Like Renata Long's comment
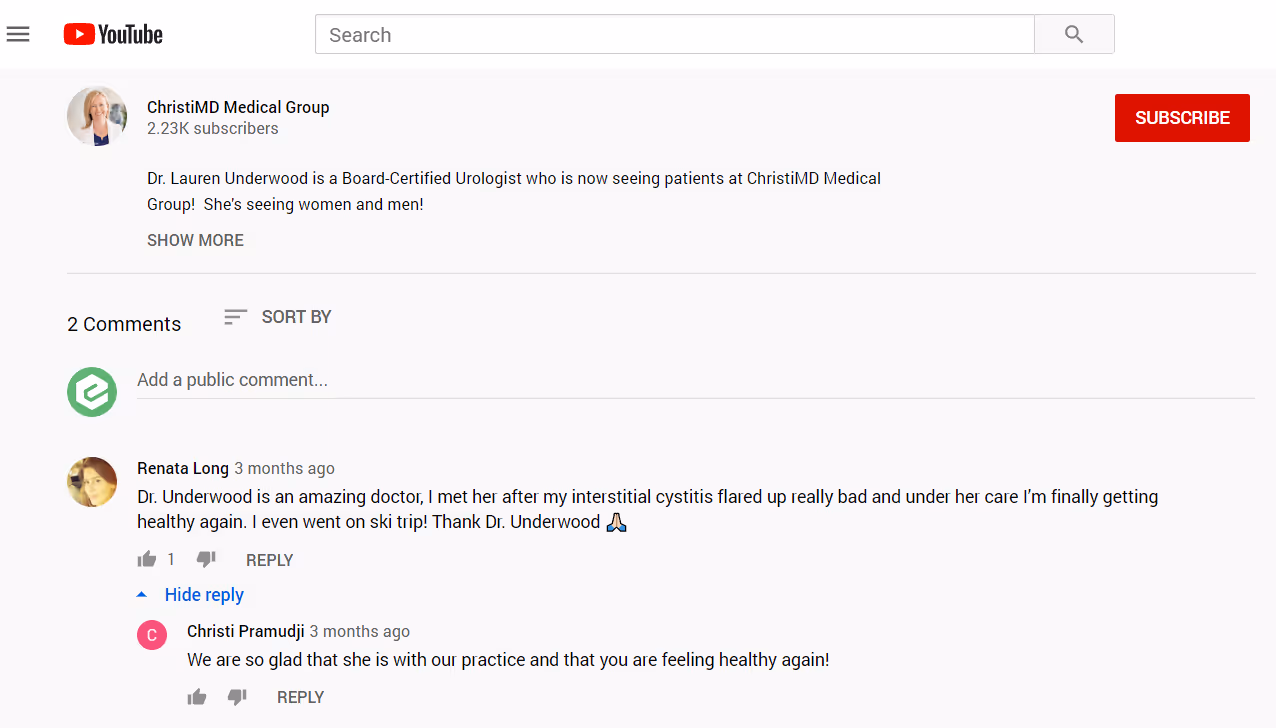Image resolution: width=1276 pixels, height=728 pixels. pyautogui.click(x=146, y=558)
